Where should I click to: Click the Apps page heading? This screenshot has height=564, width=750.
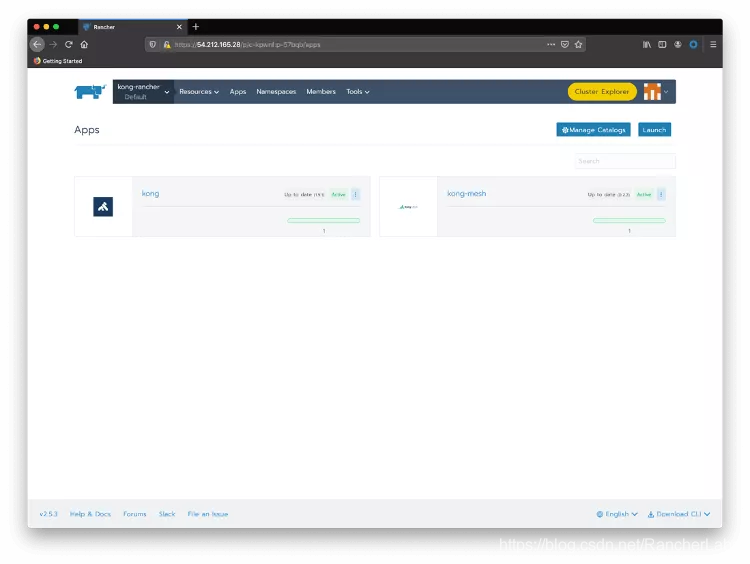(x=87, y=130)
